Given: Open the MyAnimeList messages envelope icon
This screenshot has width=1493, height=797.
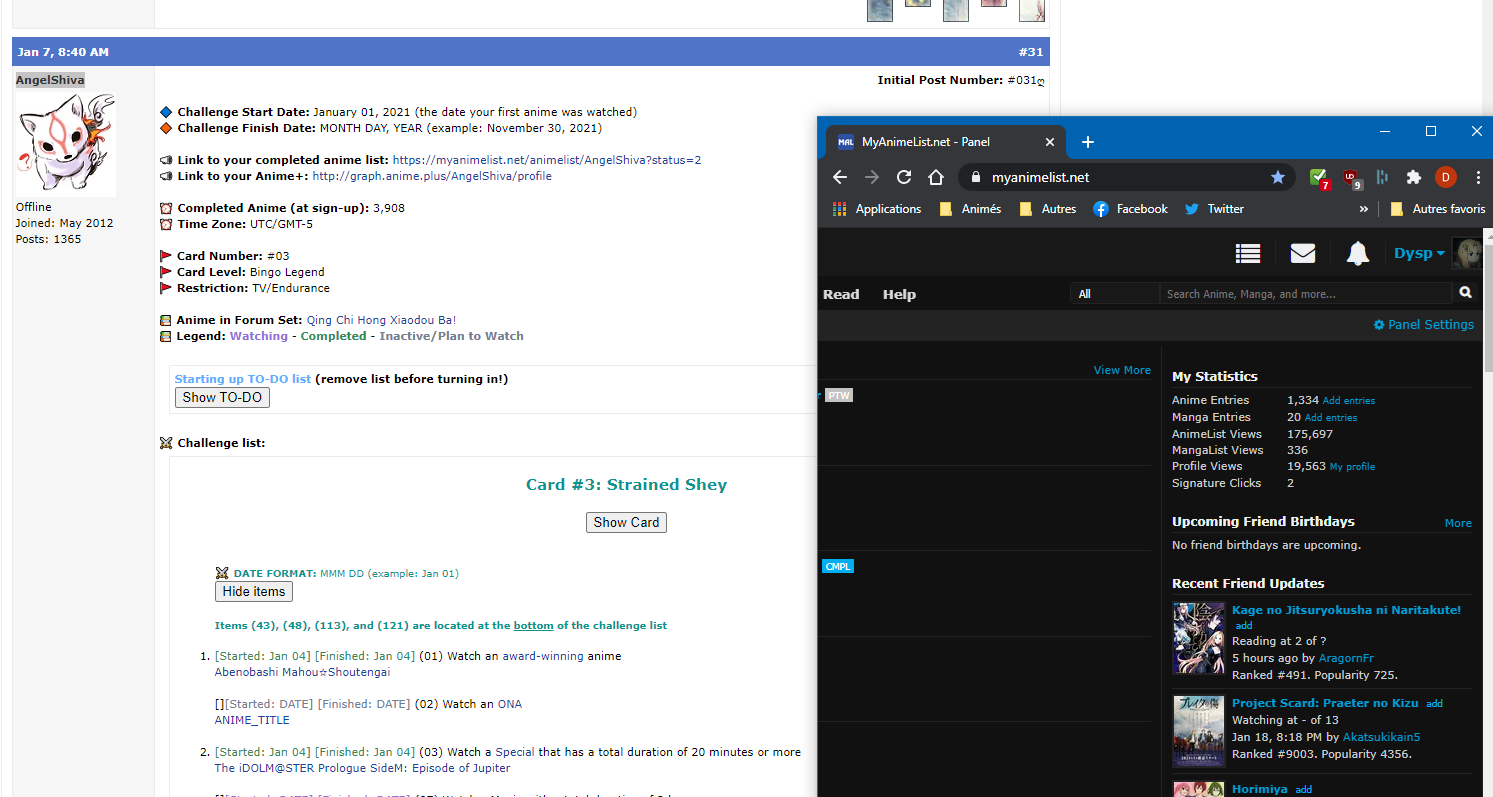Looking at the screenshot, I should click(1302, 254).
